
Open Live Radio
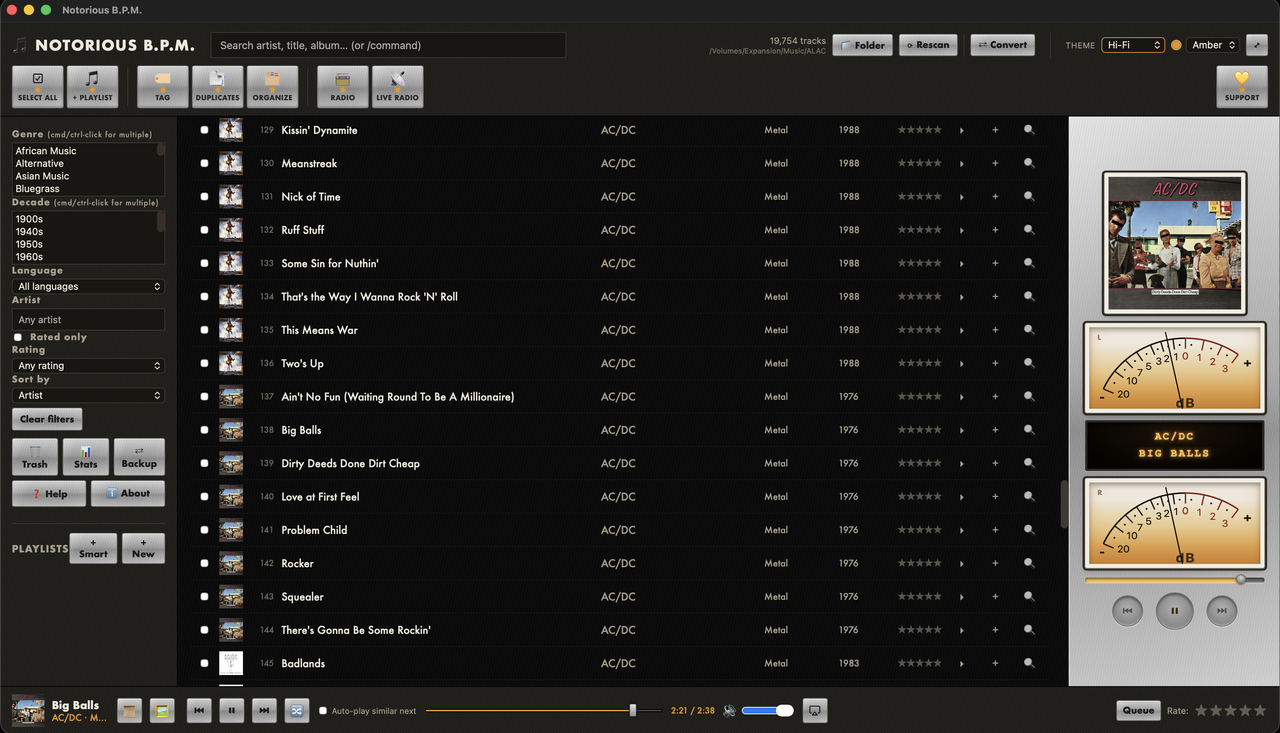tap(397, 87)
